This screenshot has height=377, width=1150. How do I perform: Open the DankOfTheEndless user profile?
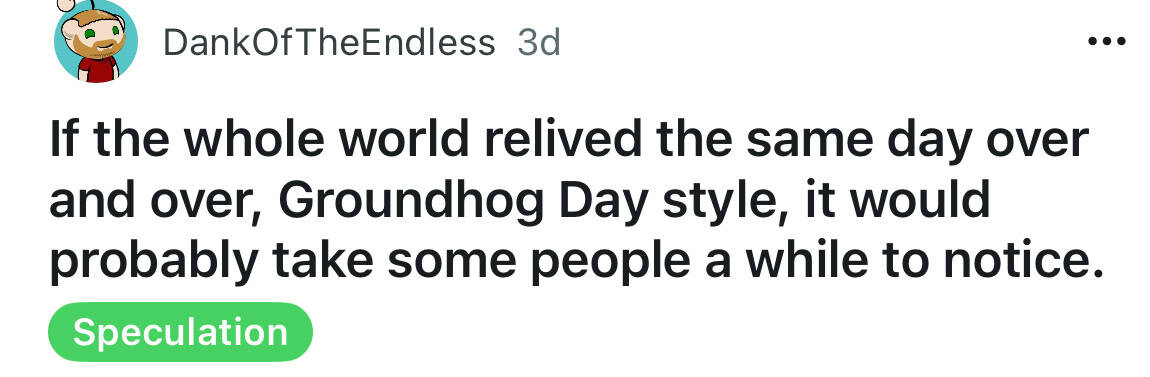pos(329,43)
